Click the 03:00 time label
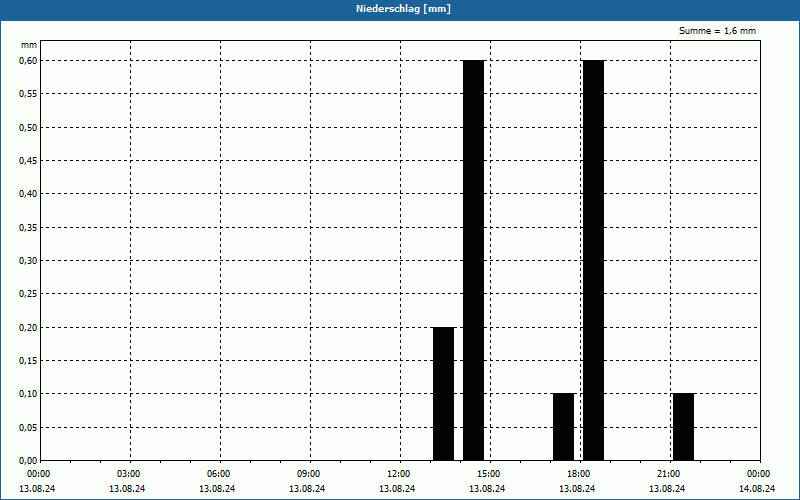Screen dimensions: 800x500 point(129,474)
